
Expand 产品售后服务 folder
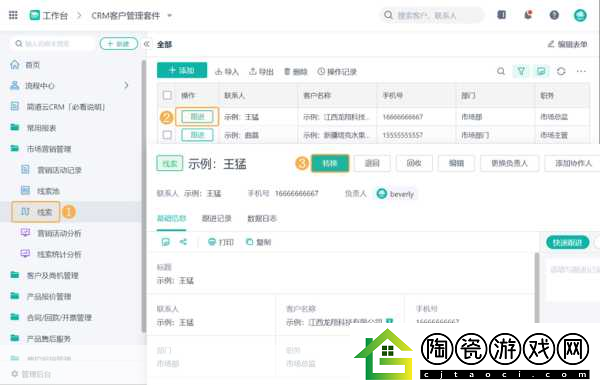click(x=41, y=338)
